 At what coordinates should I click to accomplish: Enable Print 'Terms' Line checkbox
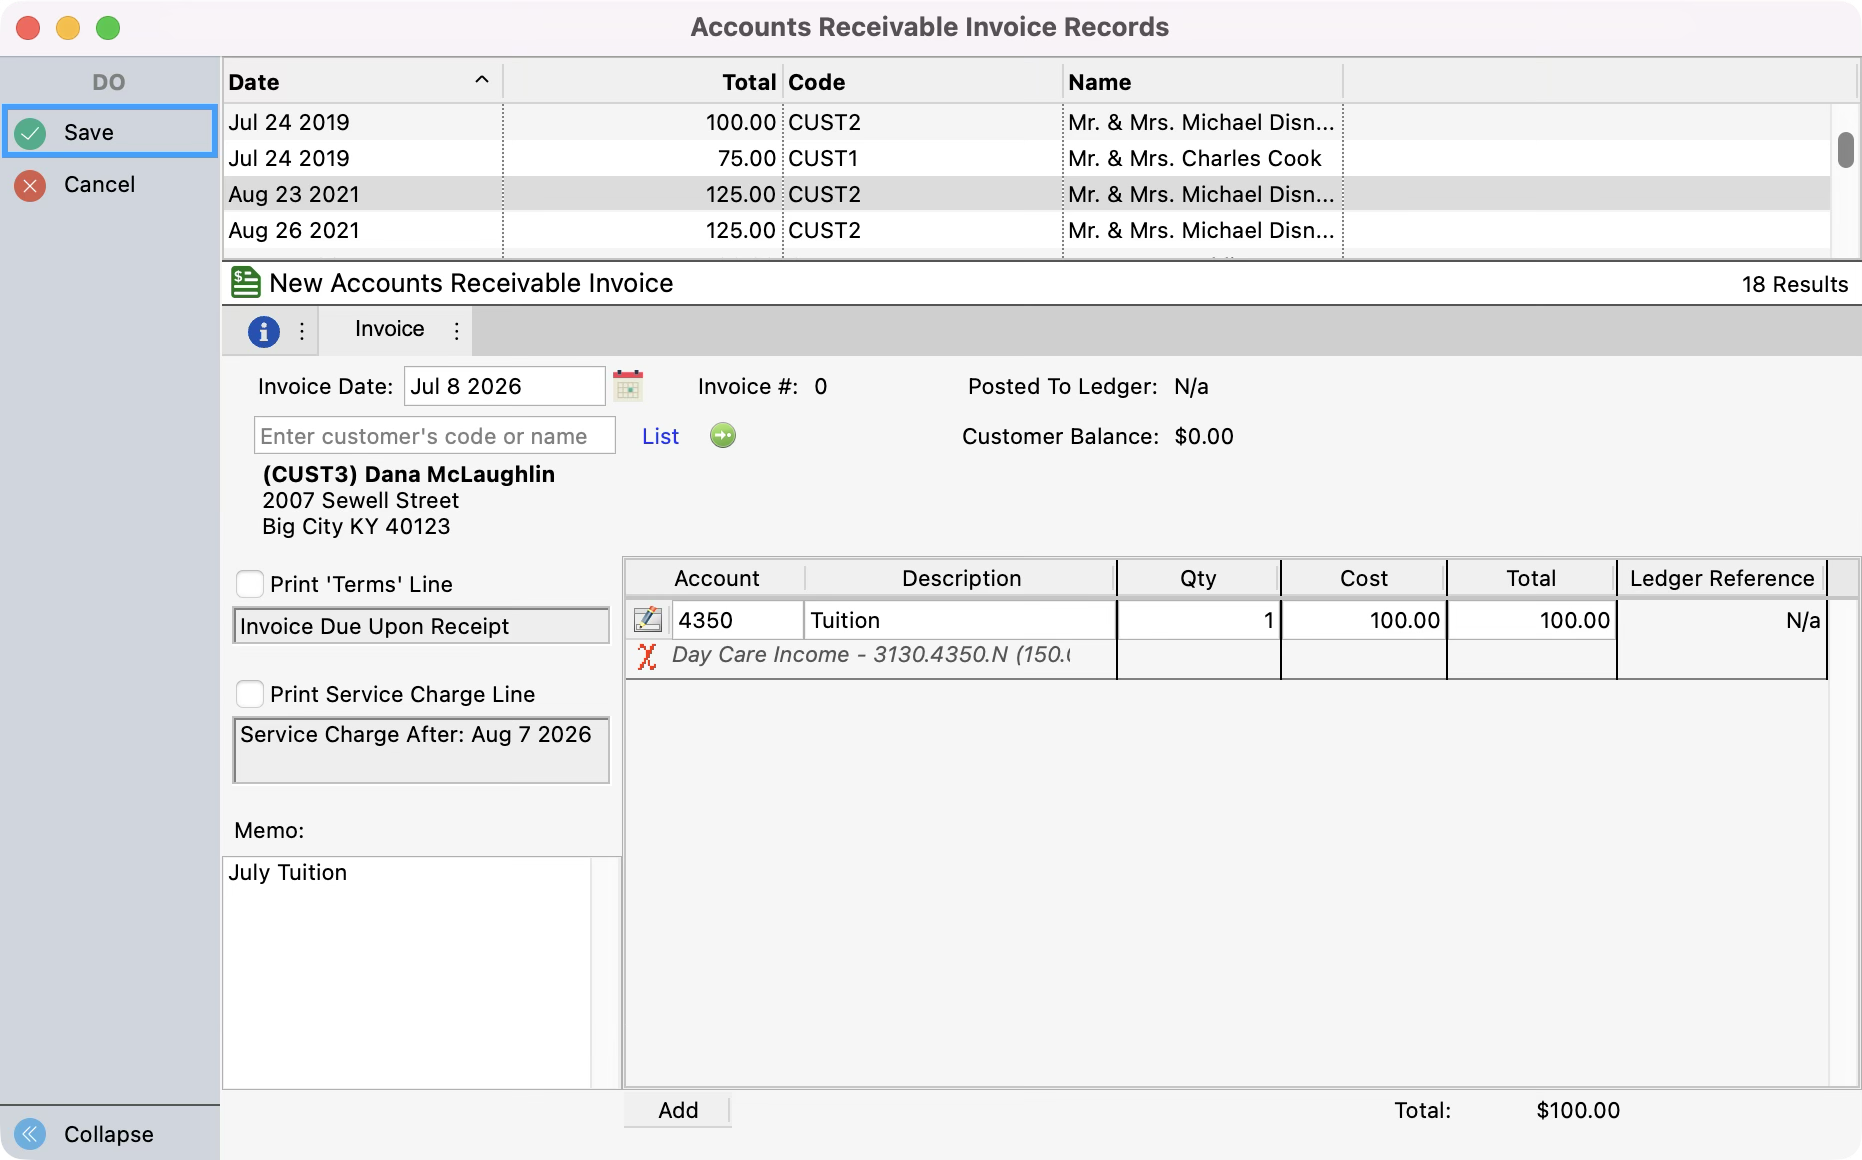tap(250, 584)
